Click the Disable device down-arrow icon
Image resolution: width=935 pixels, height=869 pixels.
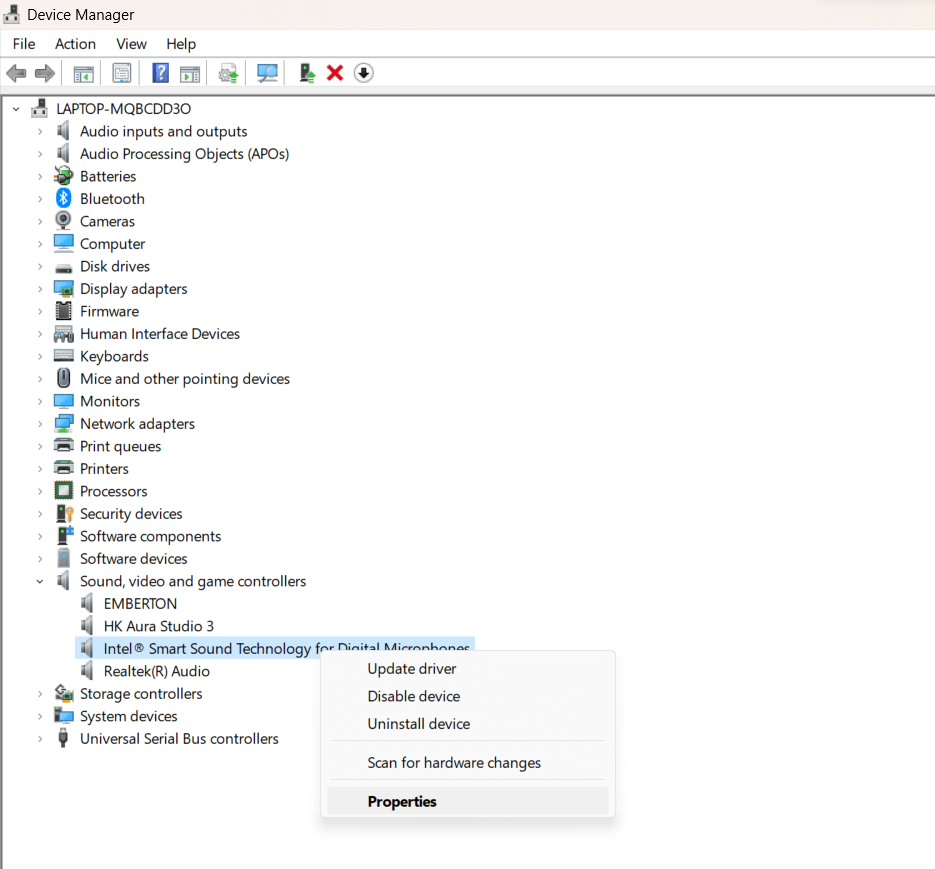pos(364,73)
